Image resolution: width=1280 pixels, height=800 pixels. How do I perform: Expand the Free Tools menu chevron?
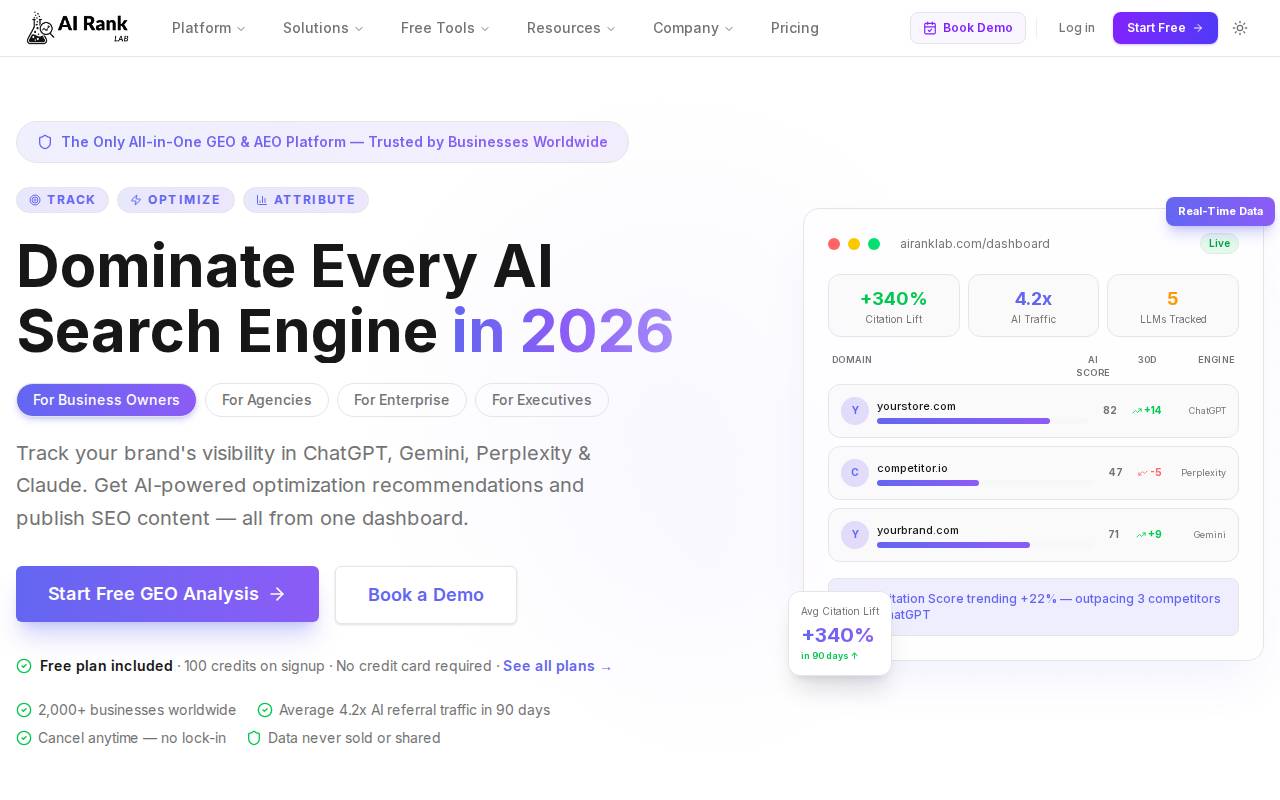(485, 29)
